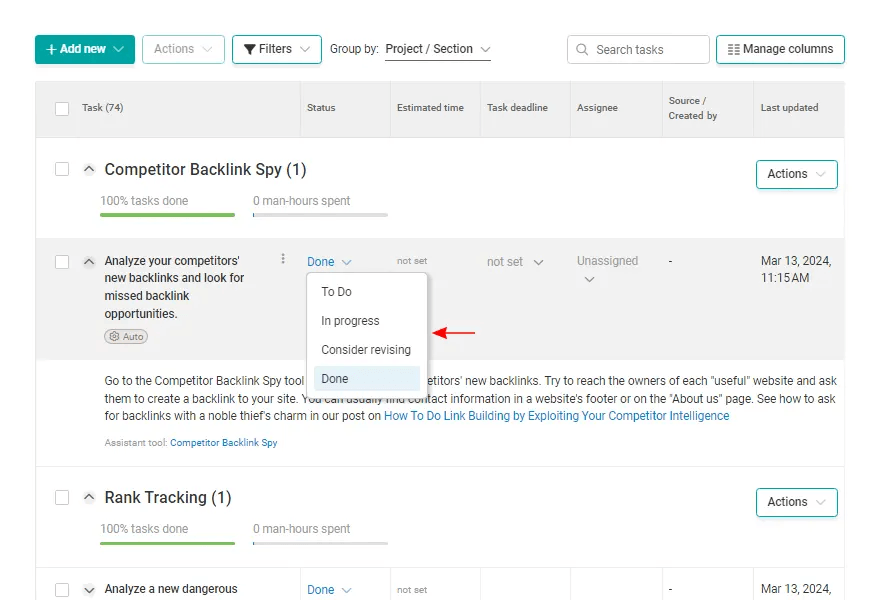The width and height of the screenshot is (880, 600).
Task: Click the search magnifier icon
Action: point(582,49)
